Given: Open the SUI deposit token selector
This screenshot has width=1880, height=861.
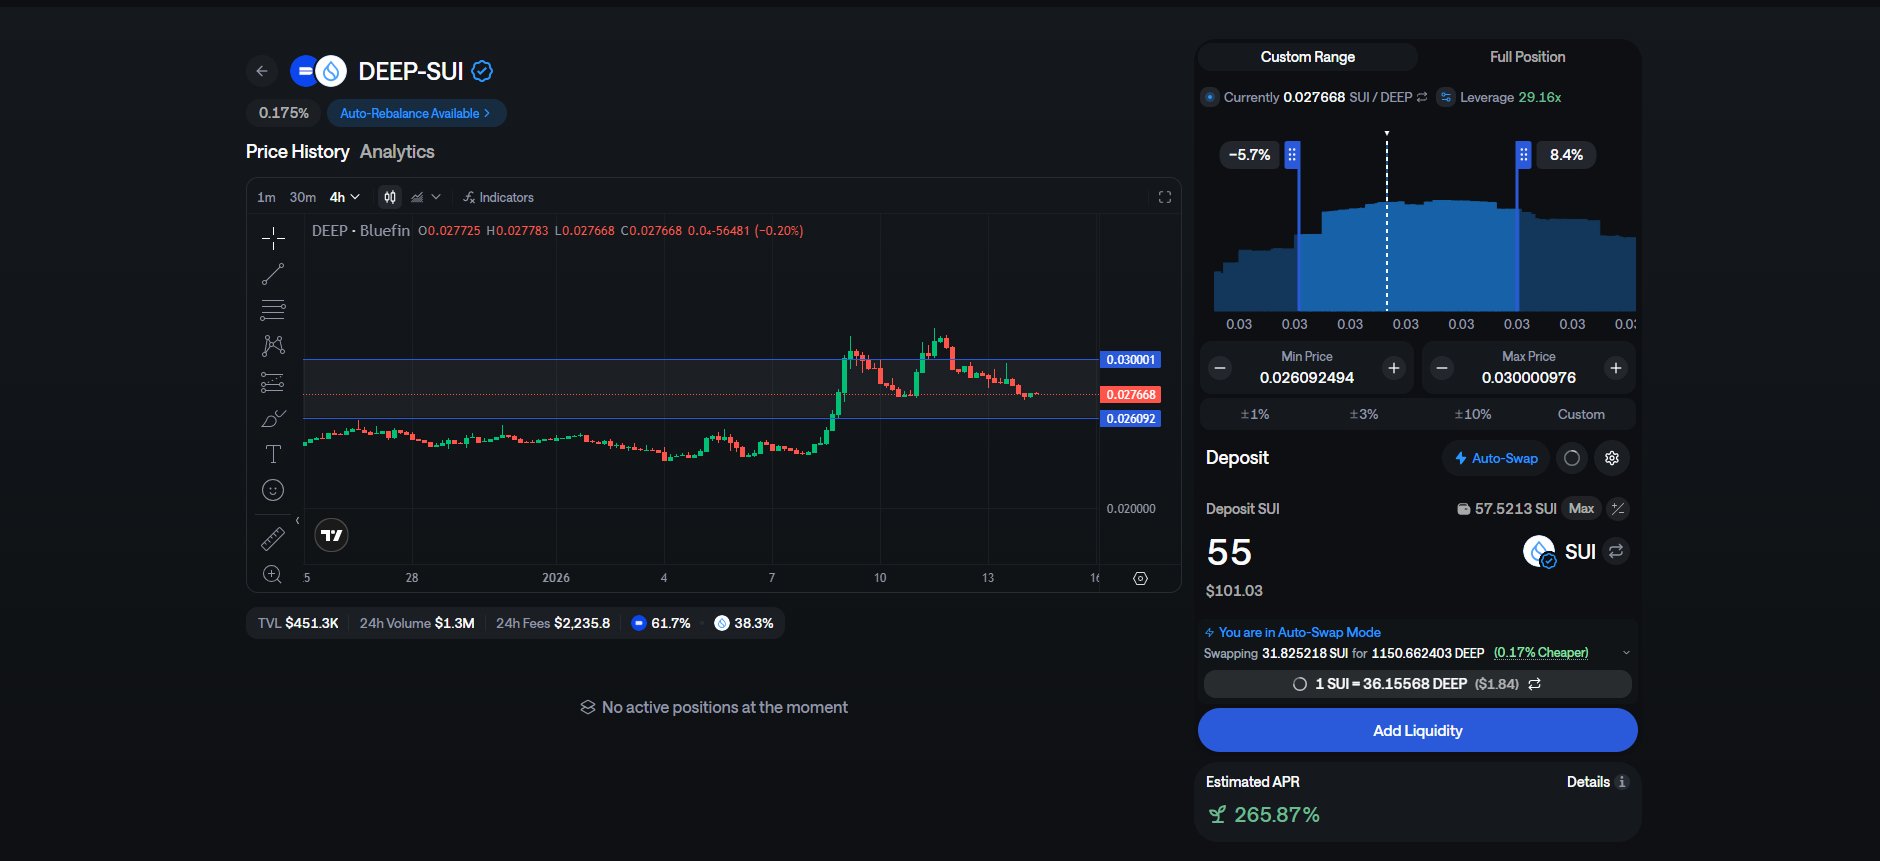Looking at the screenshot, I should 1559,551.
